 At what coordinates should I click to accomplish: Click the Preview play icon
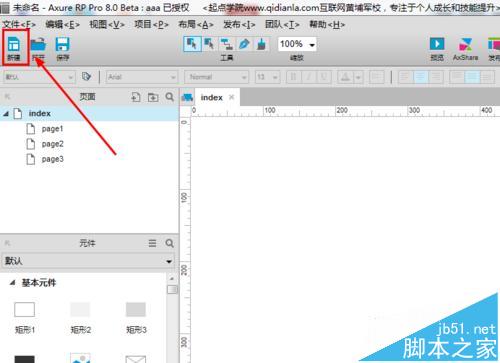click(437, 44)
